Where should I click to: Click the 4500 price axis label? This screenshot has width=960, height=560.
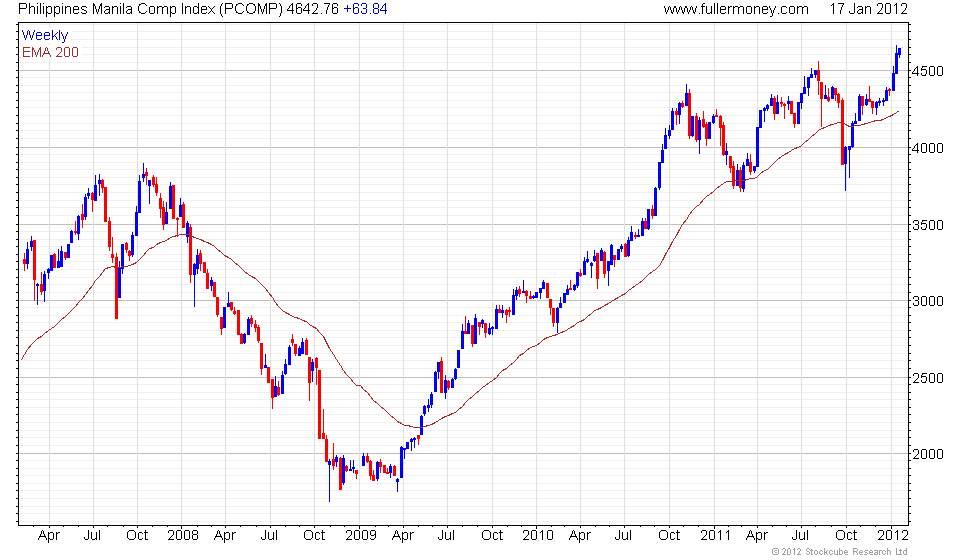[928, 72]
